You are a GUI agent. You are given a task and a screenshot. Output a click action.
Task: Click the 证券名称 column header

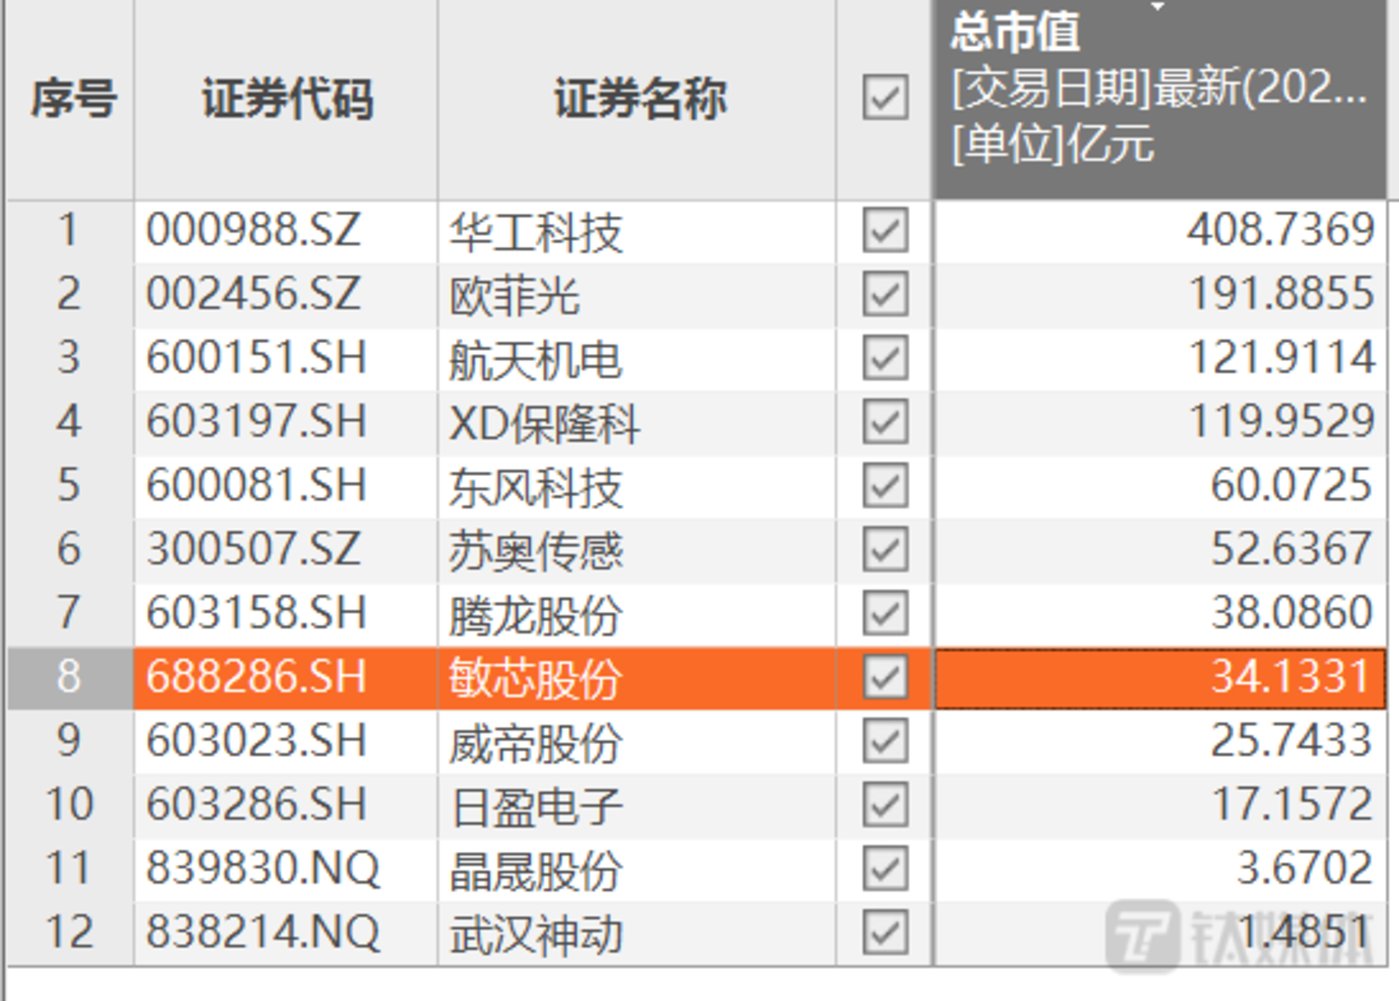pos(638,100)
